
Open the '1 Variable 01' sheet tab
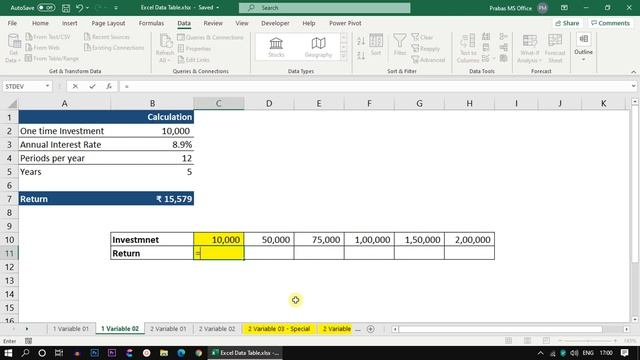click(x=71, y=329)
